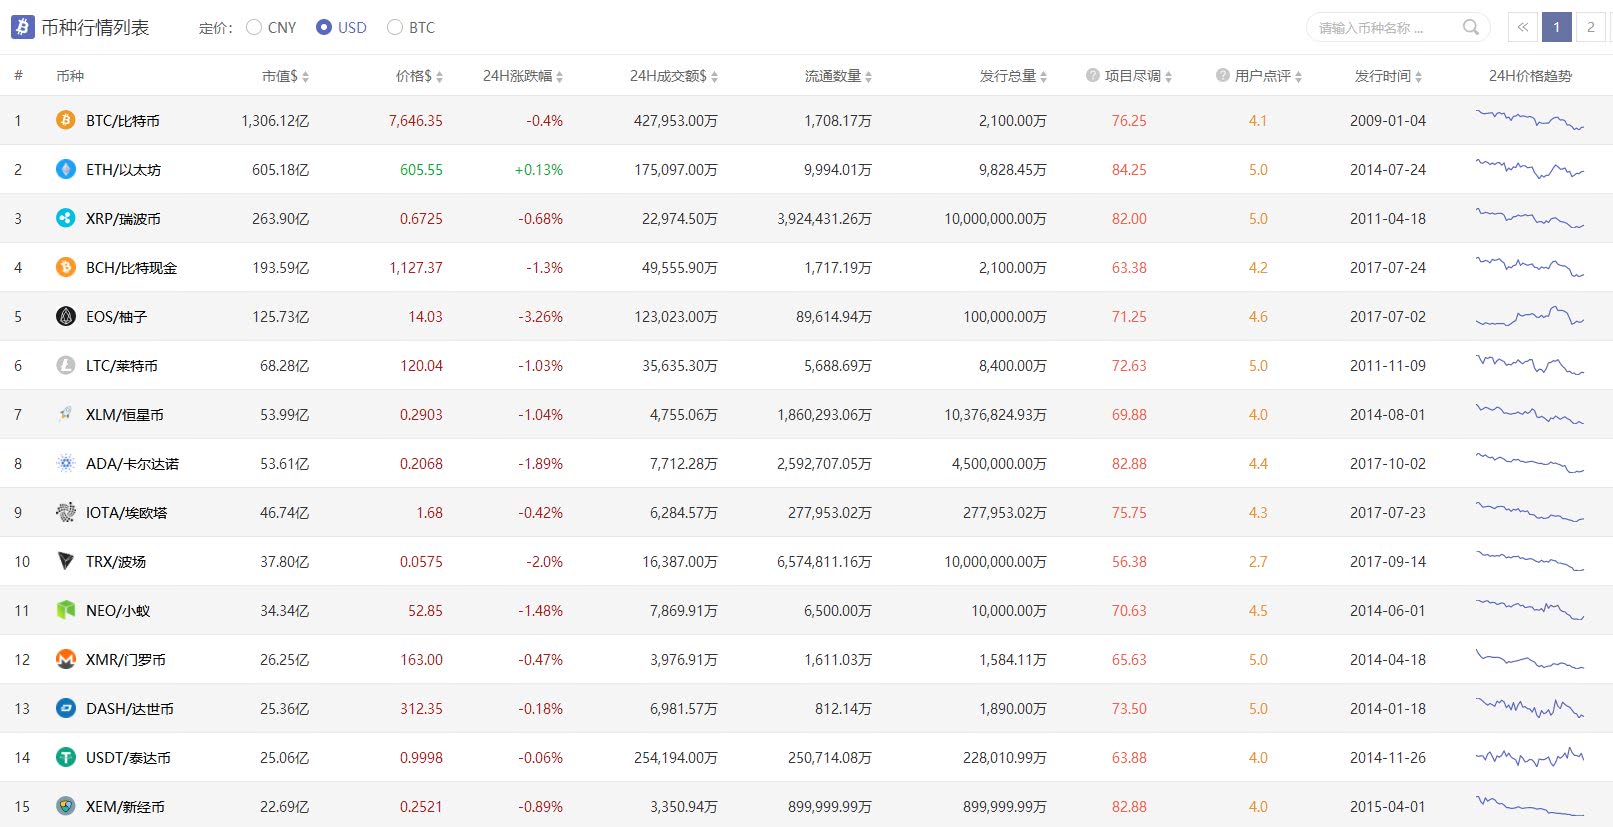Select the CNY pricing radio button
This screenshot has width=1613, height=827.
point(254,27)
